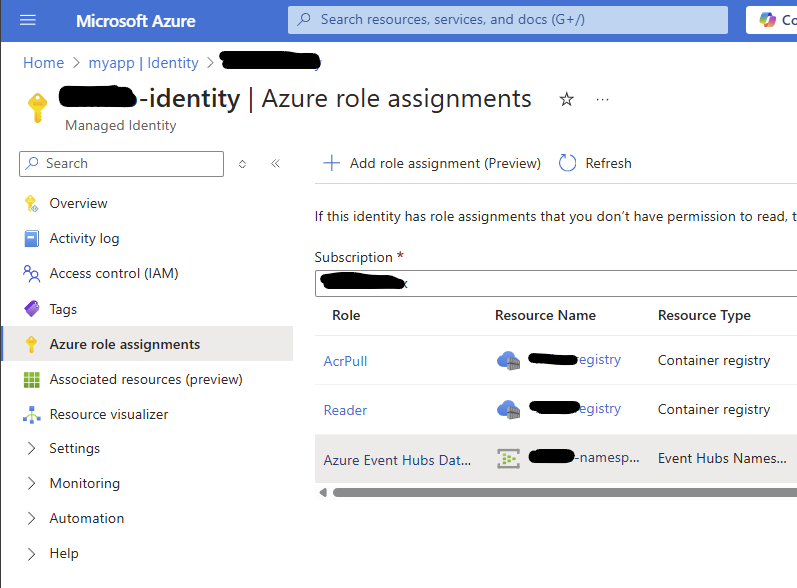Image resolution: width=797 pixels, height=588 pixels.
Task: Open the namespace resource link
Action: click(584, 457)
